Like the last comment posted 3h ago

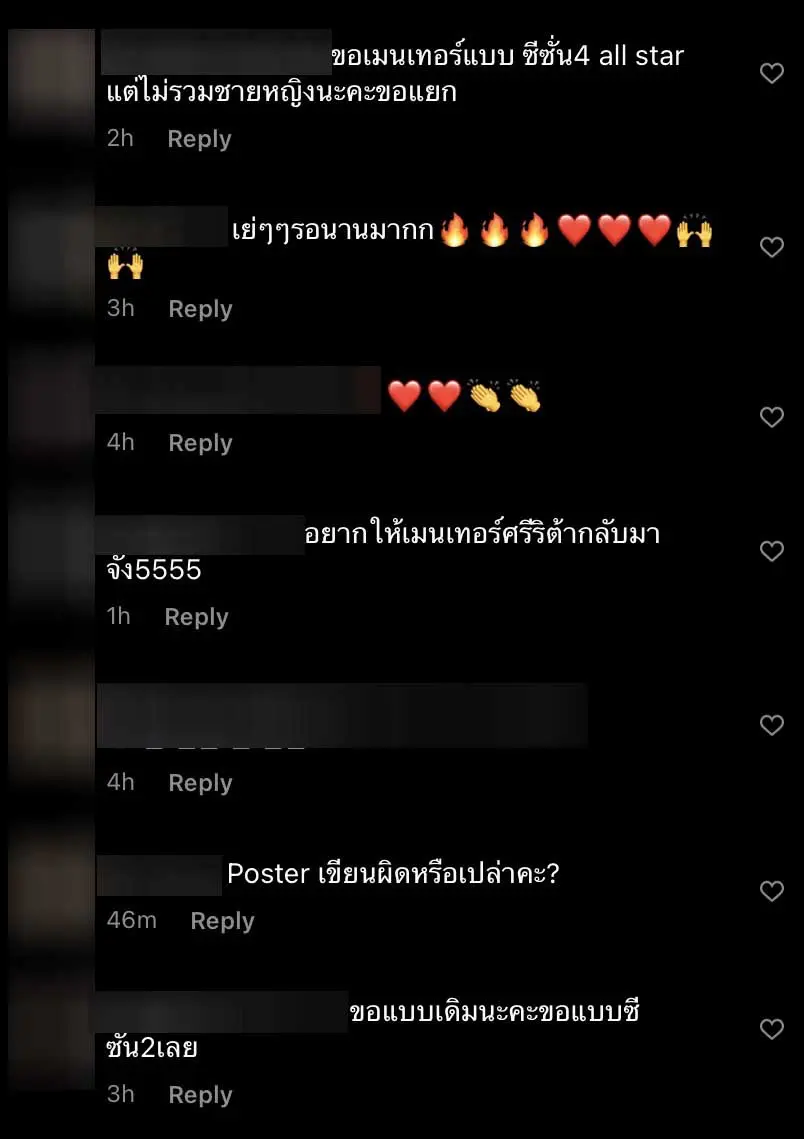pos(771,1029)
